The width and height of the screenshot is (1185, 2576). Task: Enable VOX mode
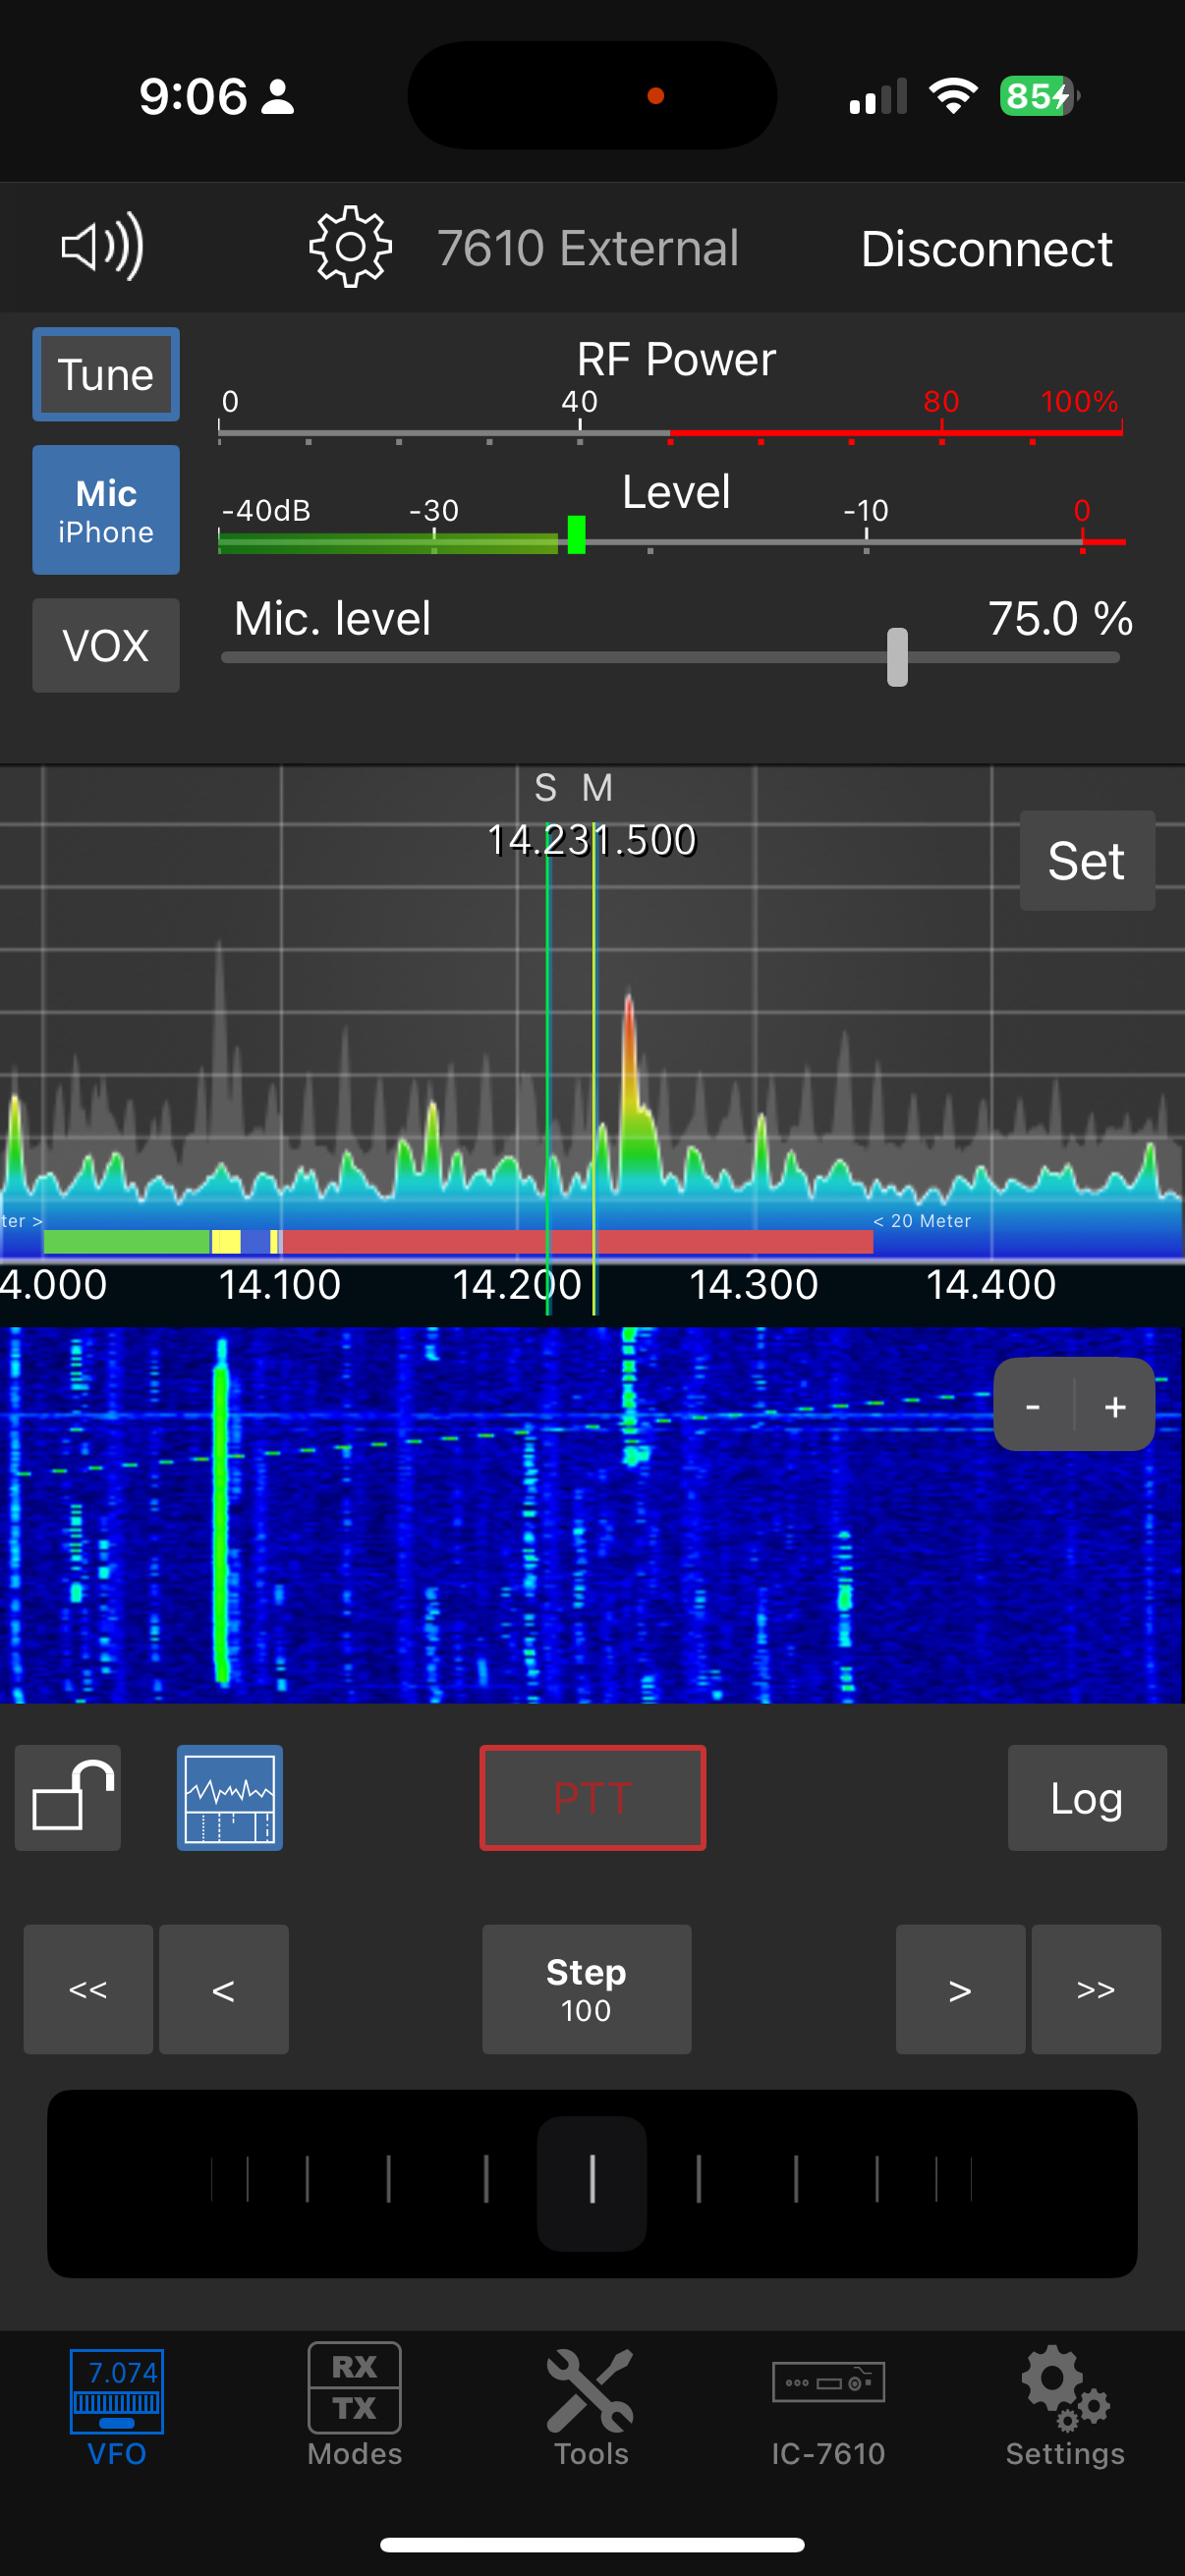(x=106, y=645)
